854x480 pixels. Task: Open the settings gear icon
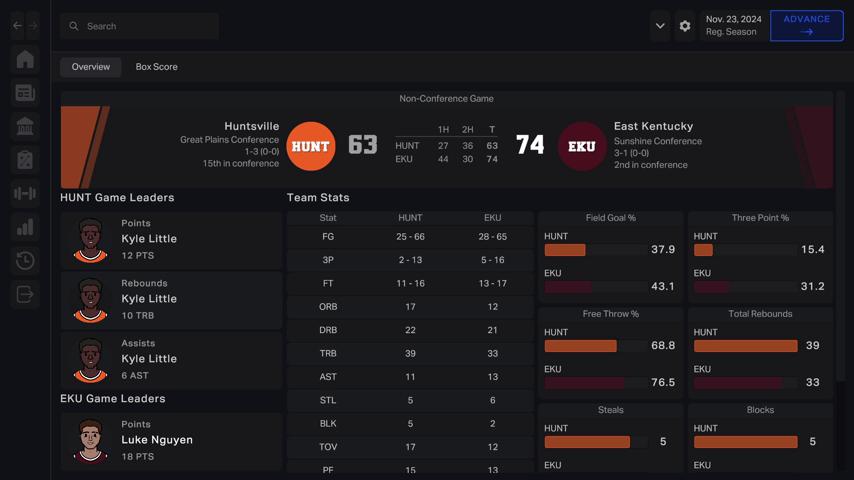click(x=685, y=26)
